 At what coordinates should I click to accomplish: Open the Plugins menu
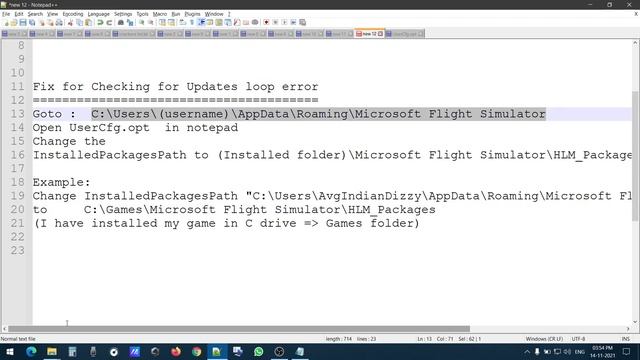click(x=192, y=14)
